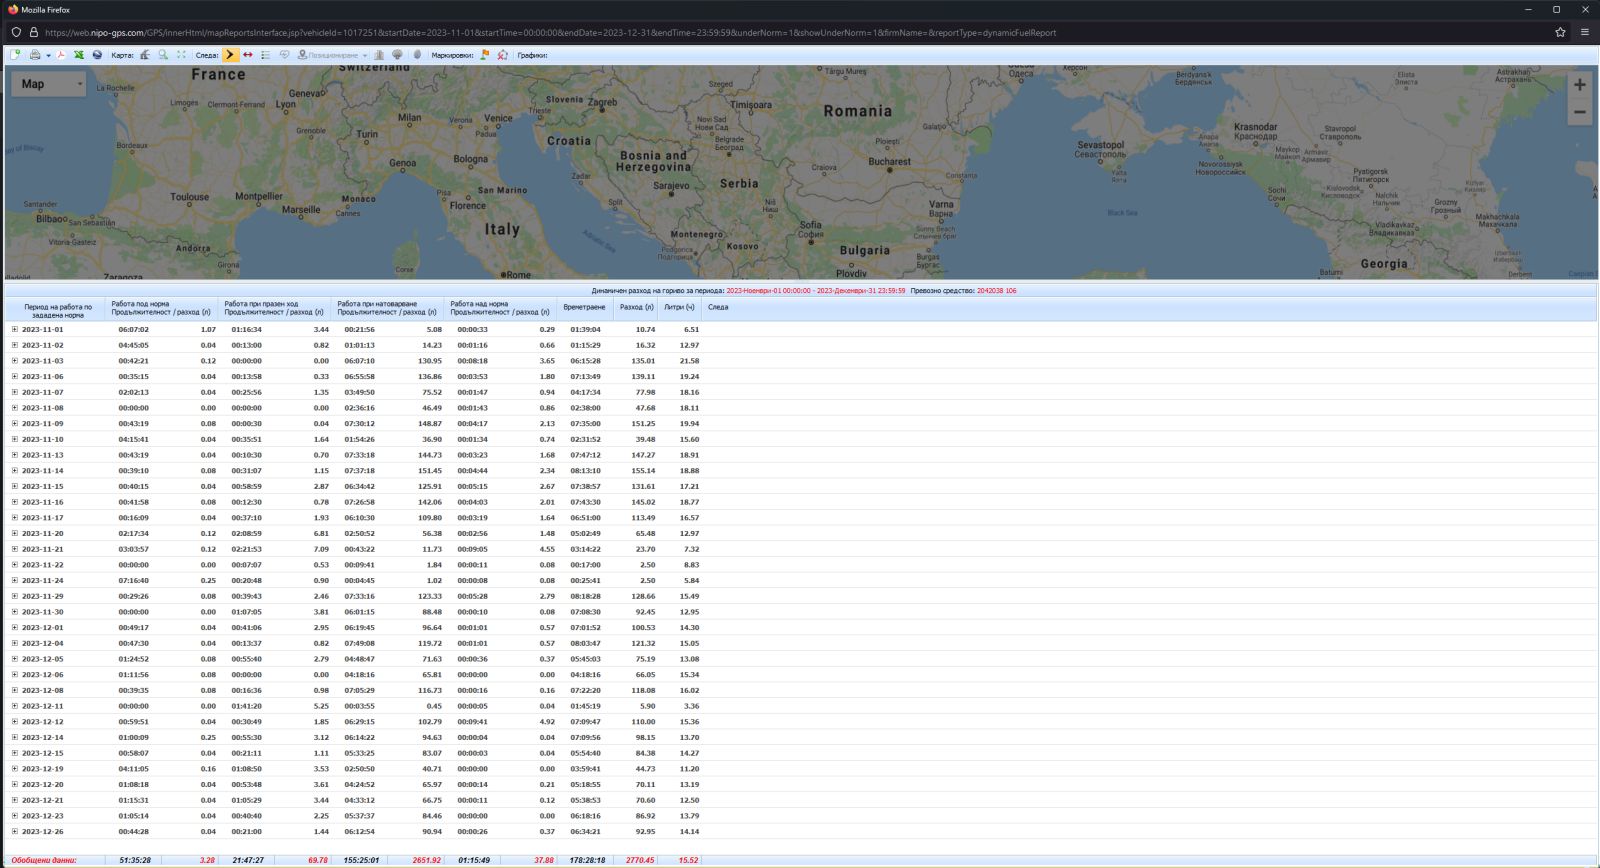
Task: Expand the 2023-11-21 row
Action: tap(15, 549)
